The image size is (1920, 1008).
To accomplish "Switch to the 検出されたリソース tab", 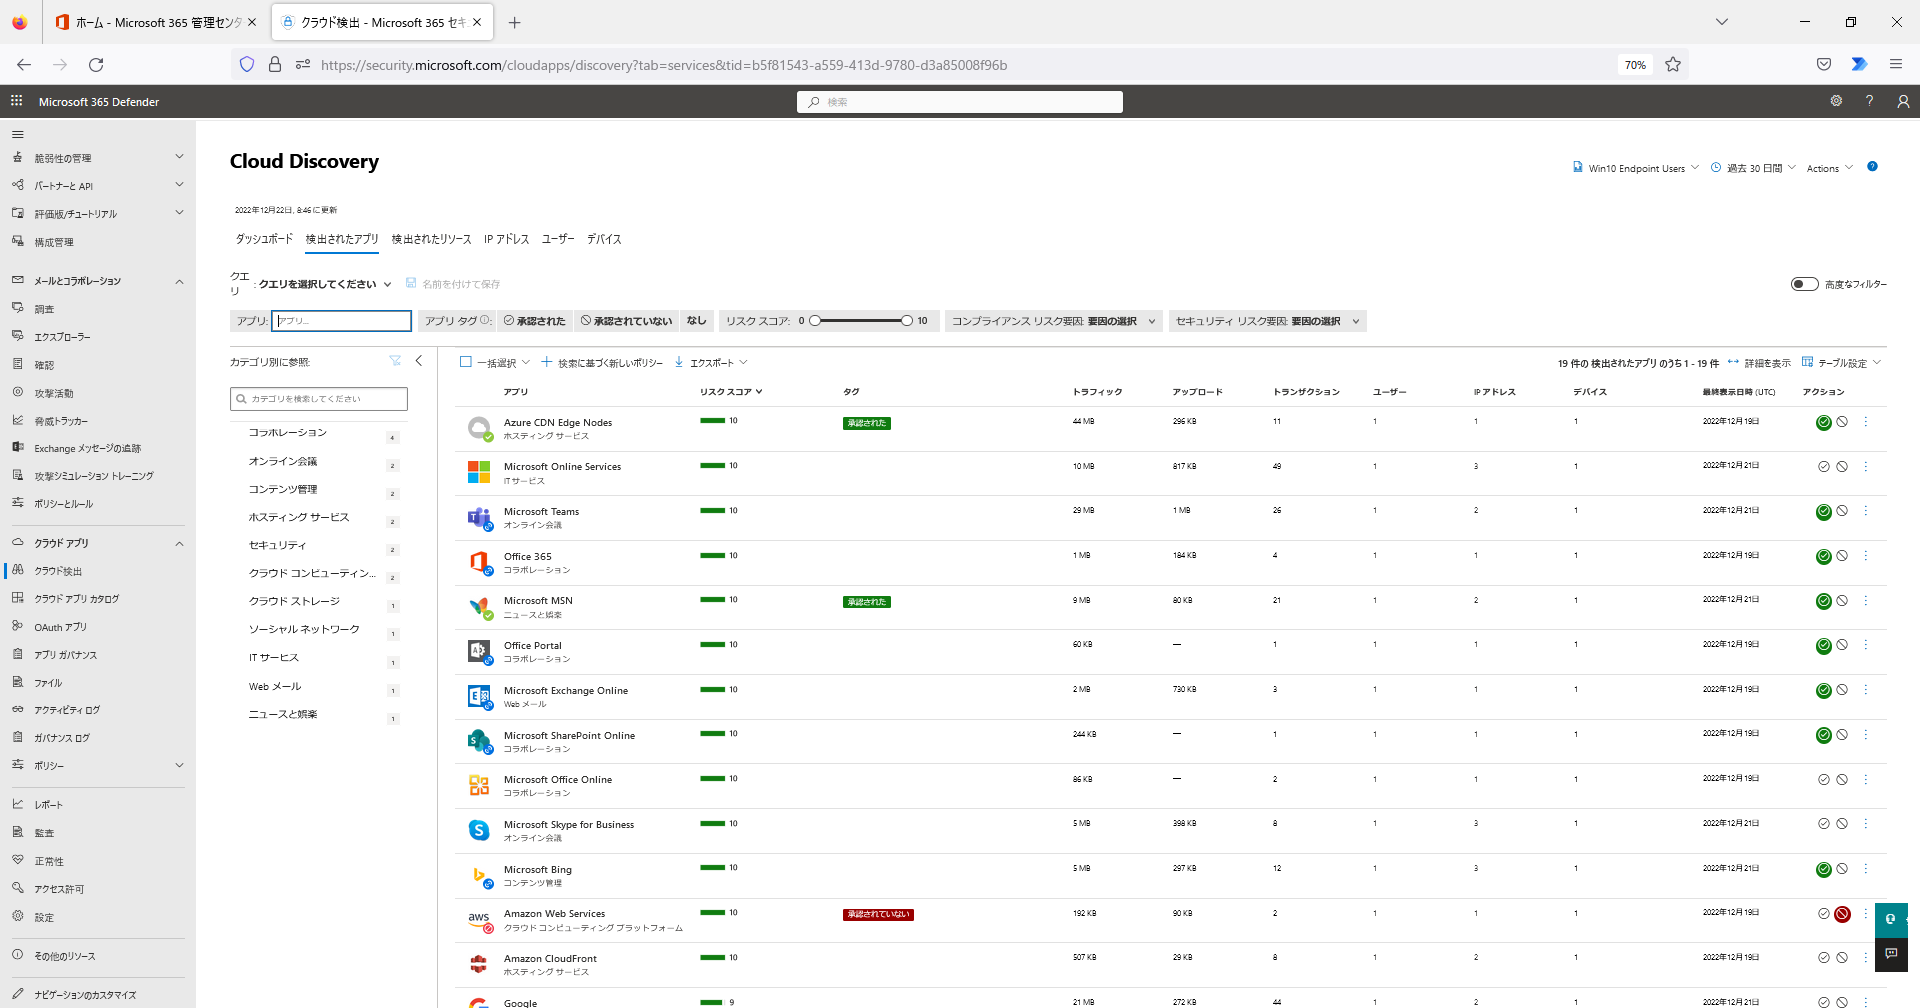I will [431, 239].
